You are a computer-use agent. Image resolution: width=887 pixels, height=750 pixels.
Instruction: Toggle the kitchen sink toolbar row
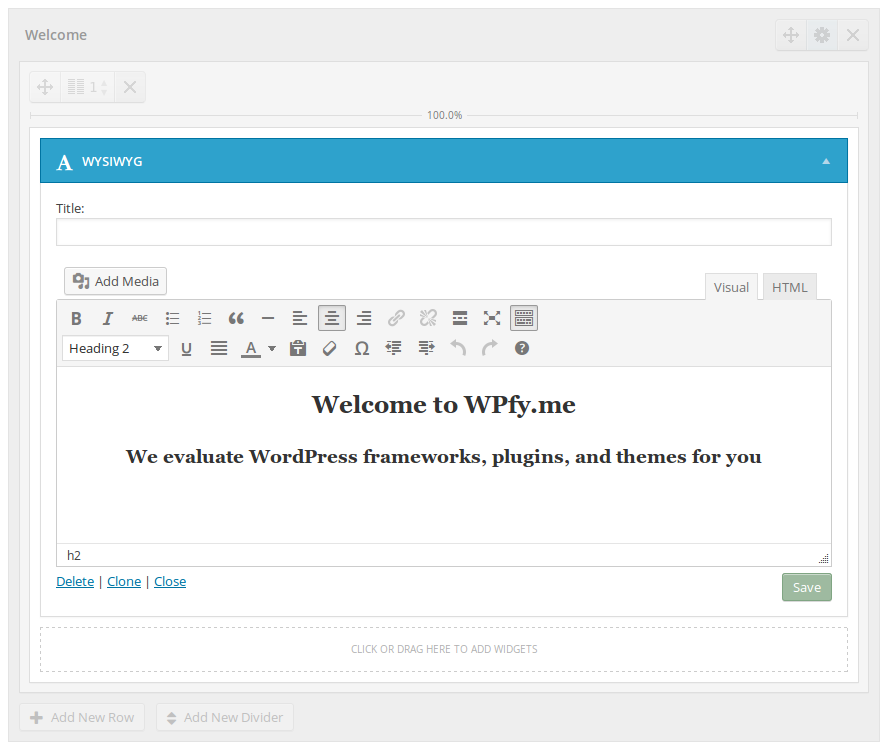pos(524,318)
